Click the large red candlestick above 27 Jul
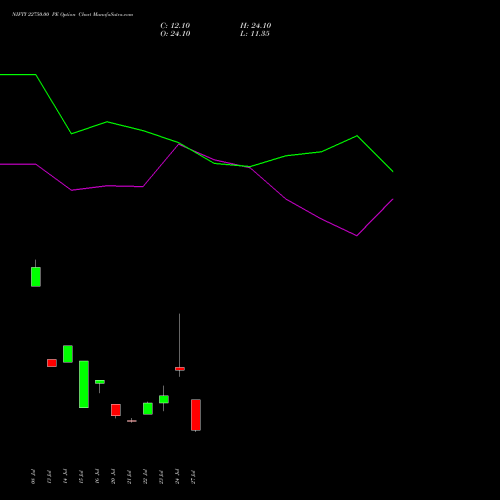This screenshot has height=500, width=500. [196, 415]
